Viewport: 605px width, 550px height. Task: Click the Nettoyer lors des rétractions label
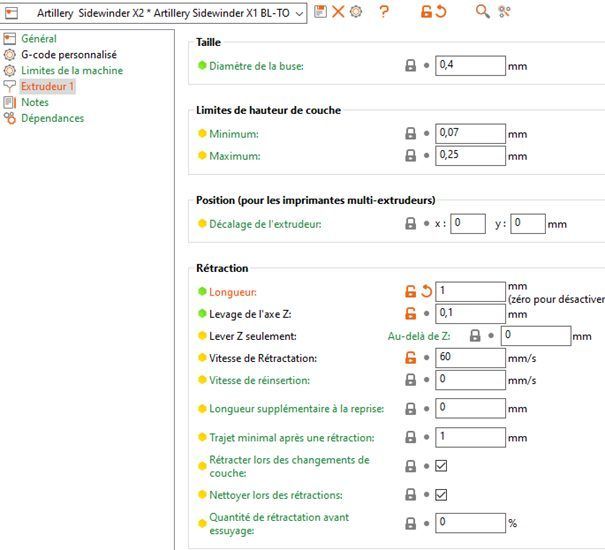(x=276, y=495)
